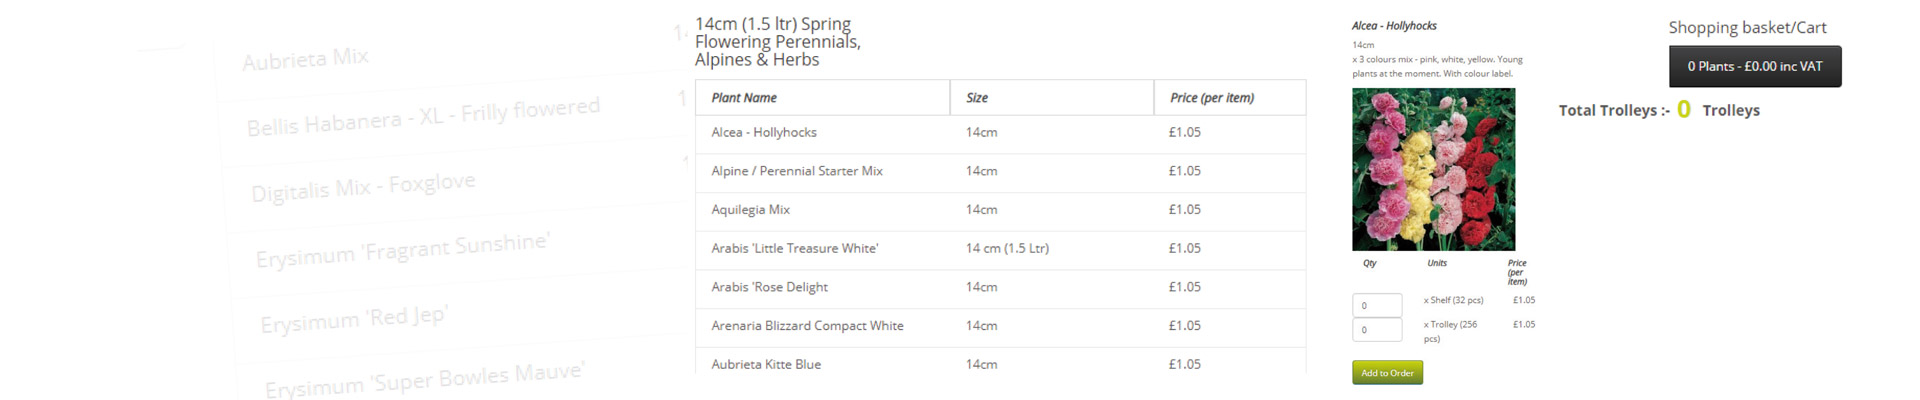Click the Price (per item) column header

(1230, 98)
